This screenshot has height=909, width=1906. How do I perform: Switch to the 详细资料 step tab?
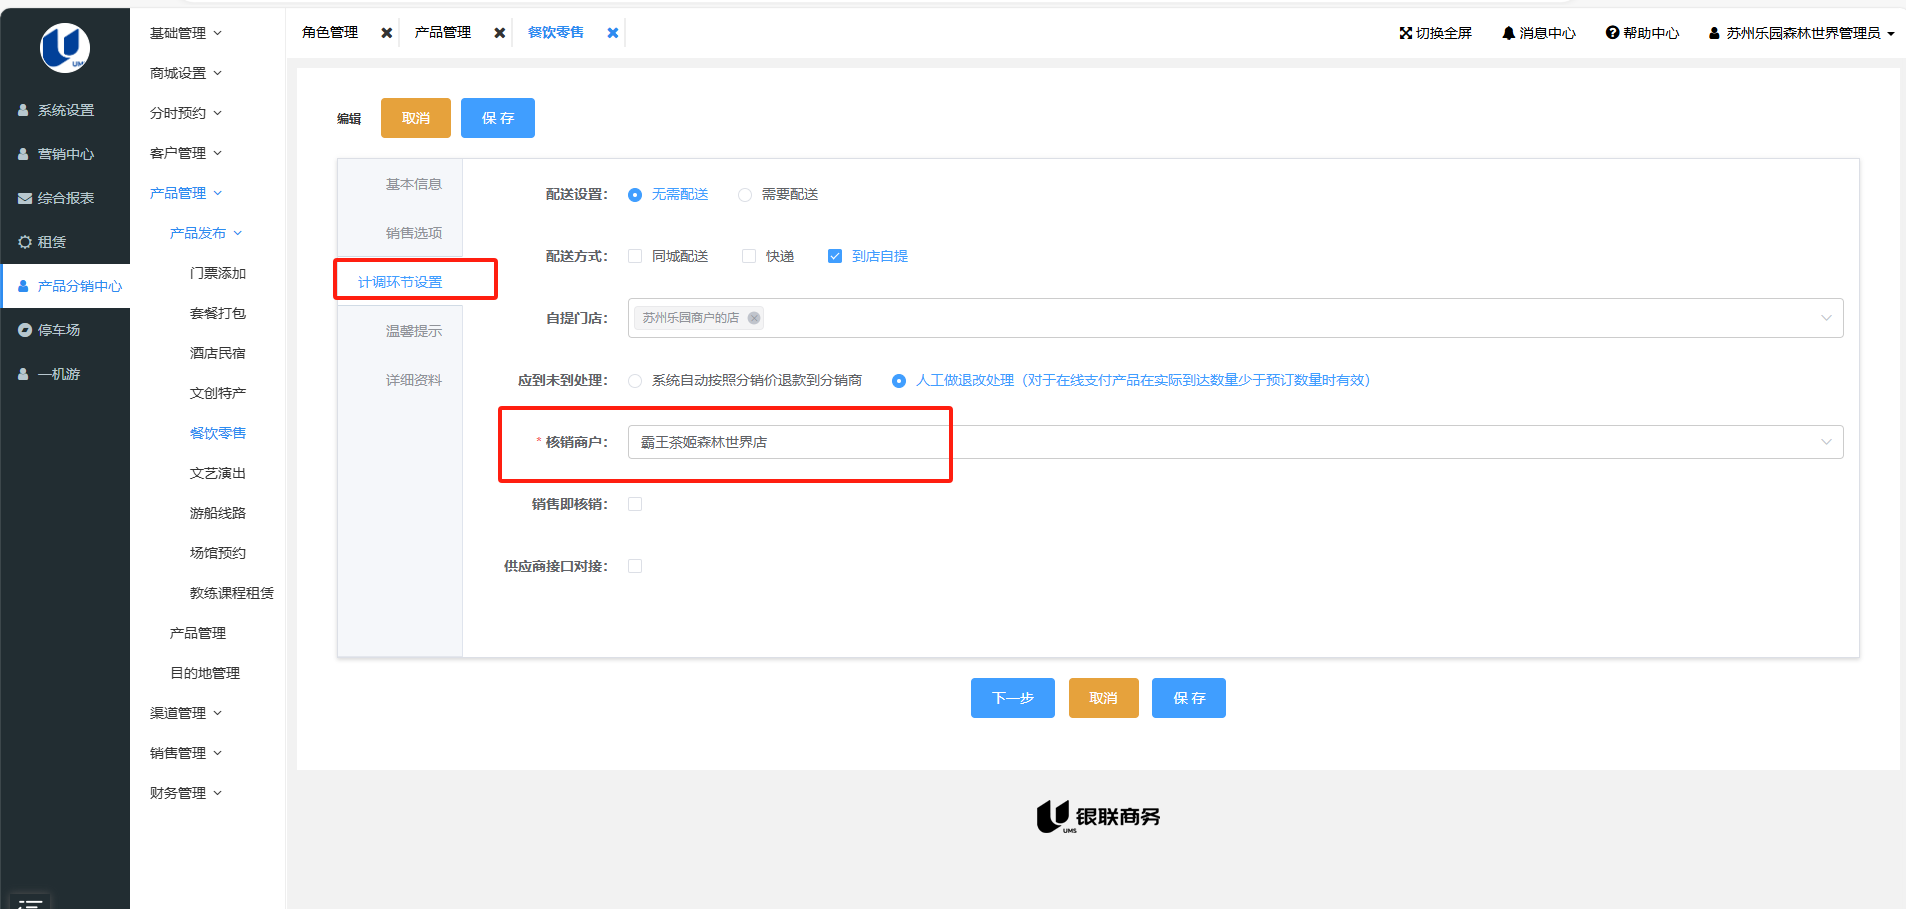tap(414, 380)
